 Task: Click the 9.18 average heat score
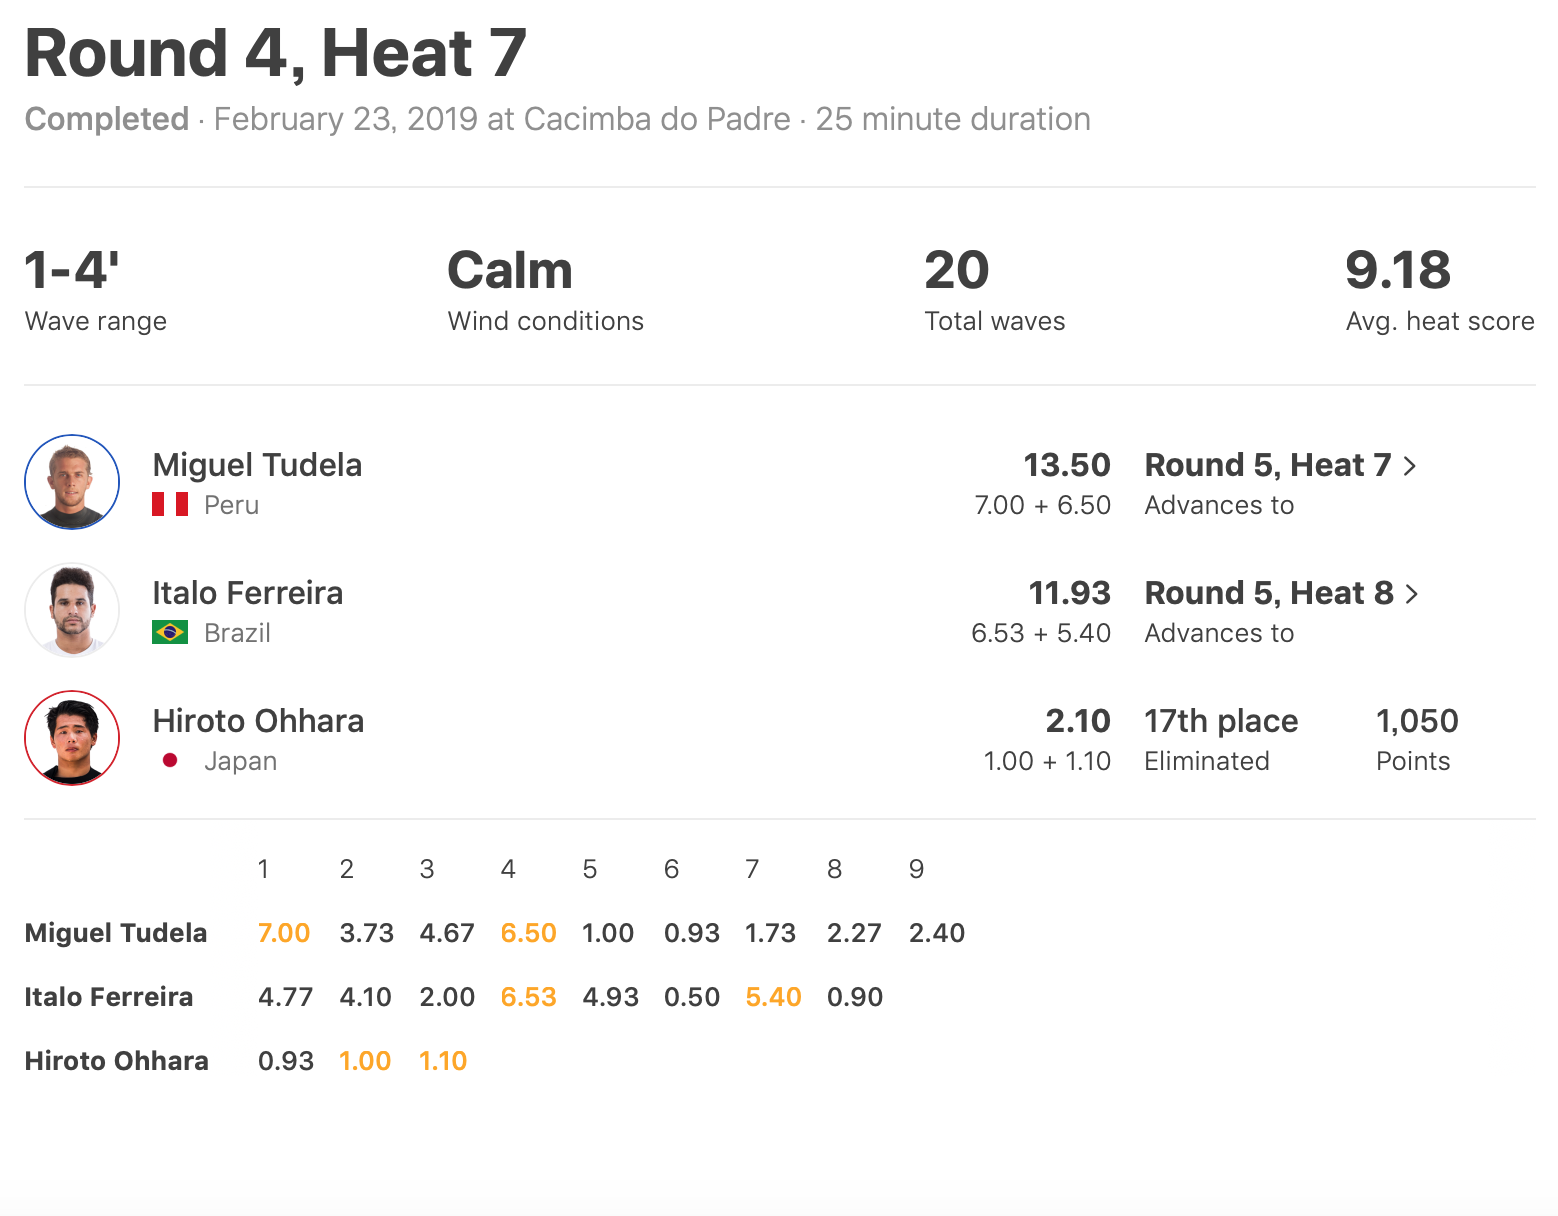[x=1397, y=270]
